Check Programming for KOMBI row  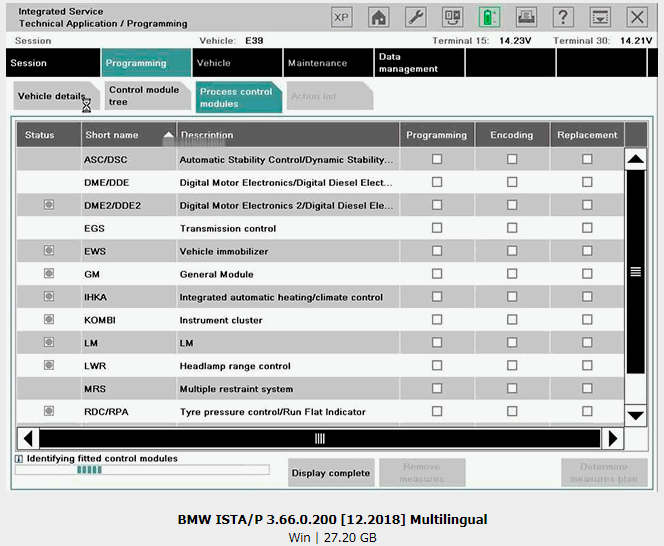pyautogui.click(x=437, y=319)
